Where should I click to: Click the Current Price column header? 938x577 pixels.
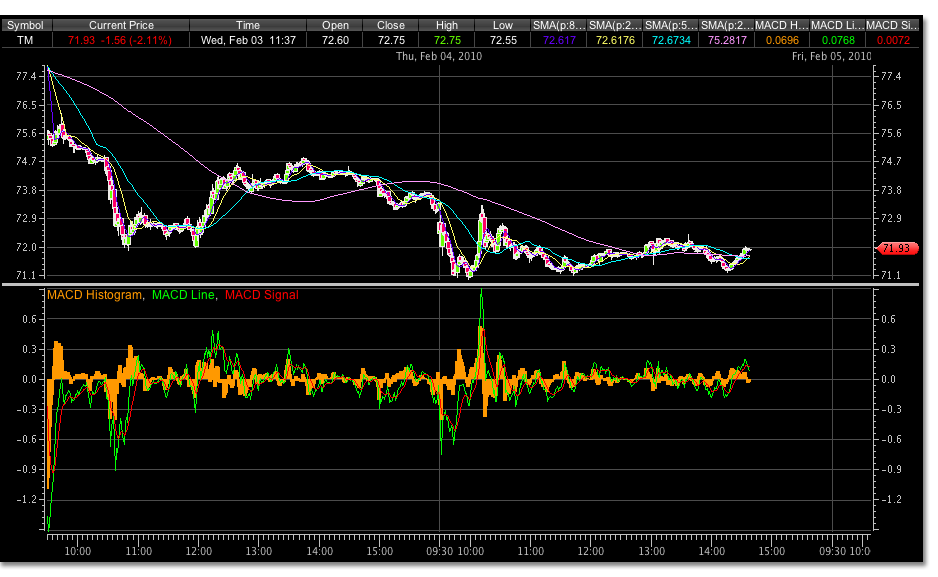click(x=120, y=25)
